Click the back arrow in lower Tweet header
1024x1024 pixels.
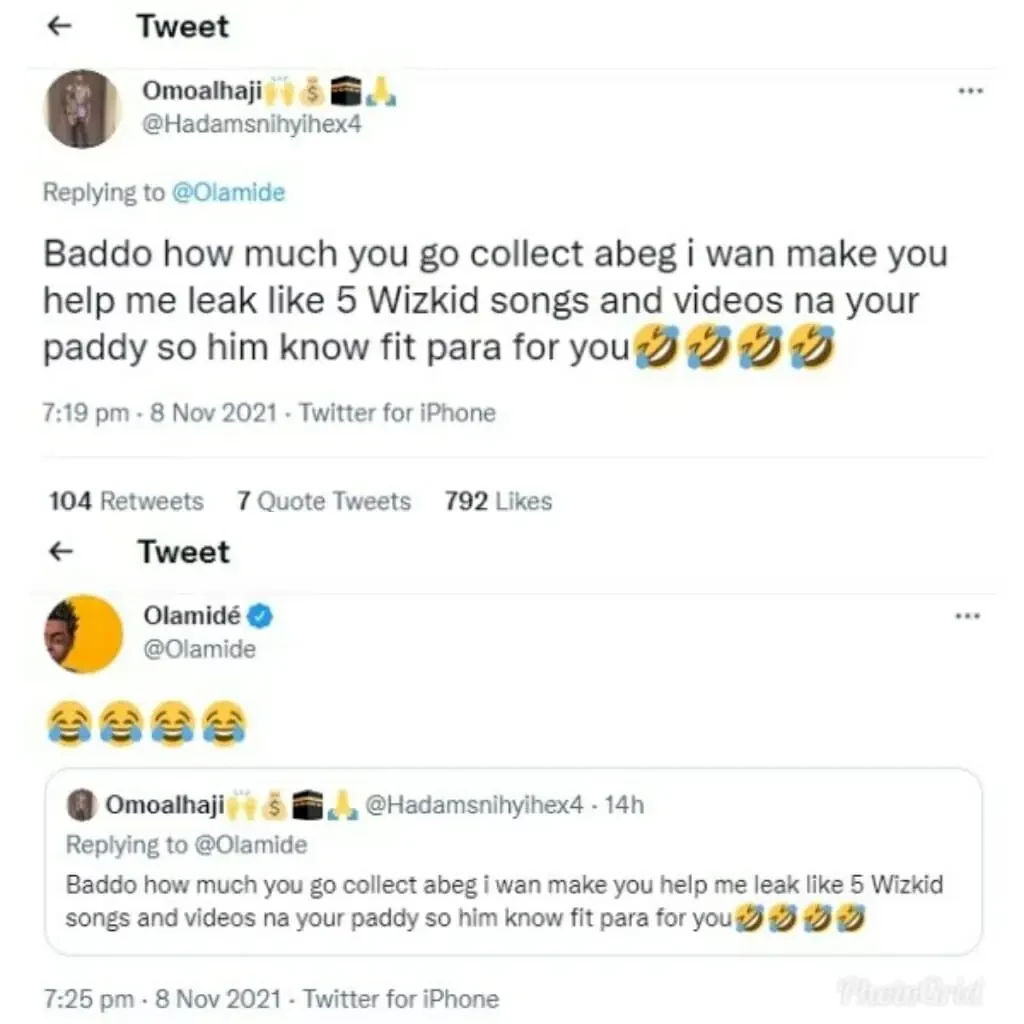[x=61, y=551]
